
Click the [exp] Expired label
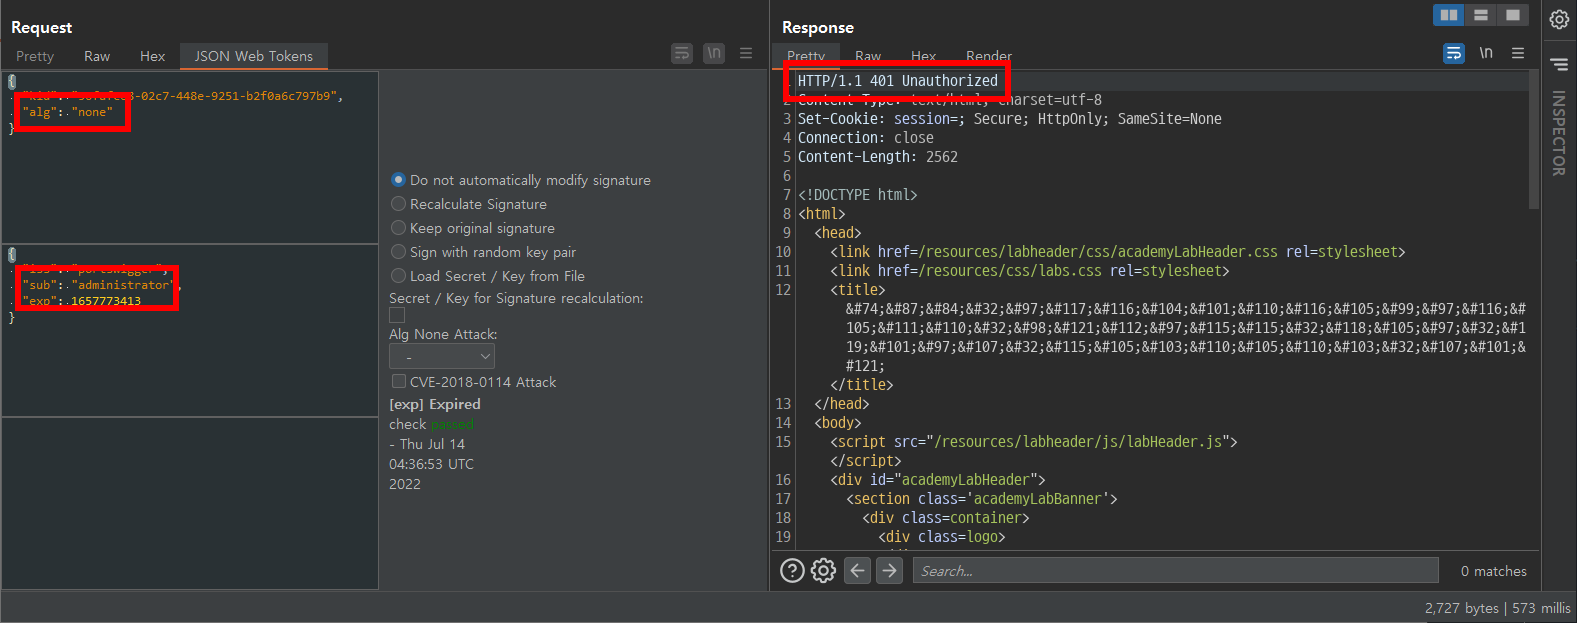435,404
